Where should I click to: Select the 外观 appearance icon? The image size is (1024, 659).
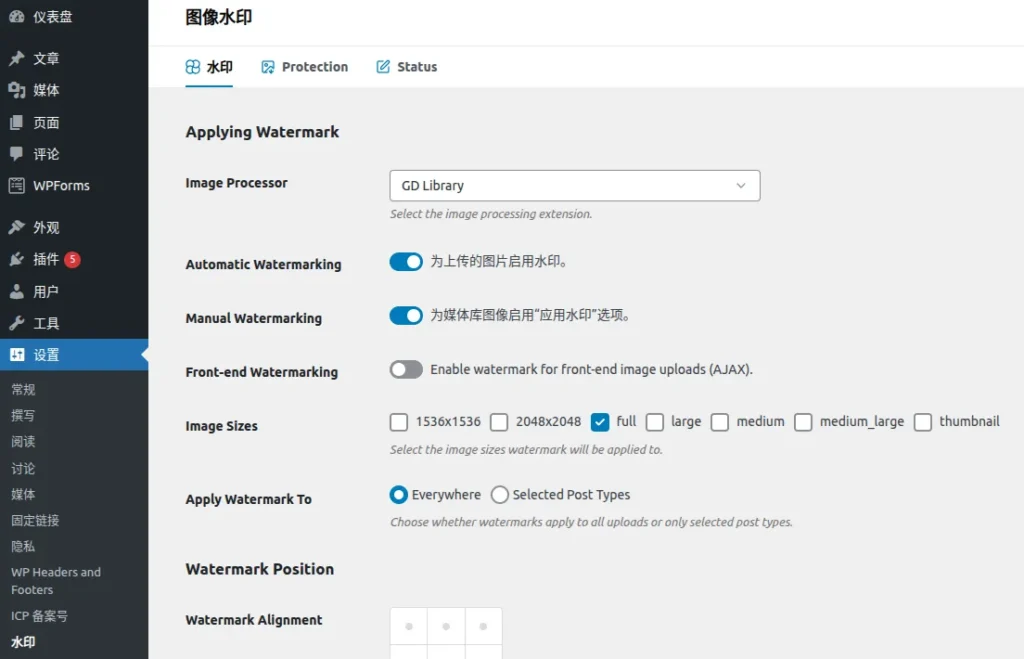coord(18,227)
